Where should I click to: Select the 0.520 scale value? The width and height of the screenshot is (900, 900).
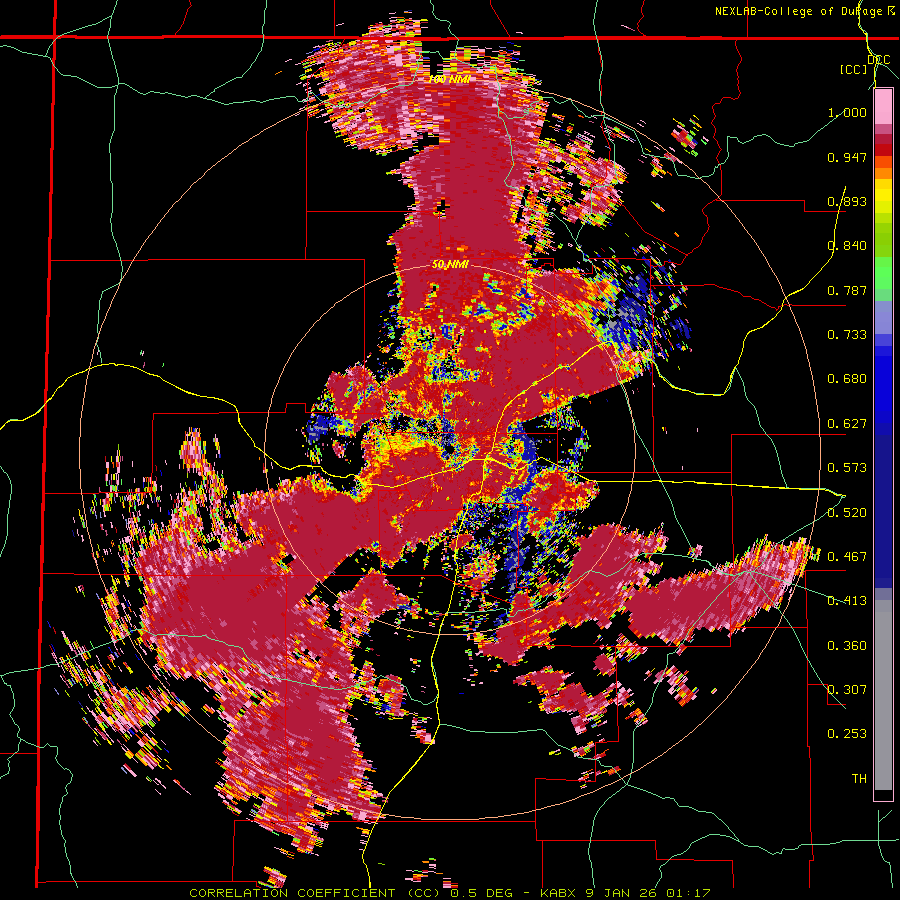[x=847, y=513]
